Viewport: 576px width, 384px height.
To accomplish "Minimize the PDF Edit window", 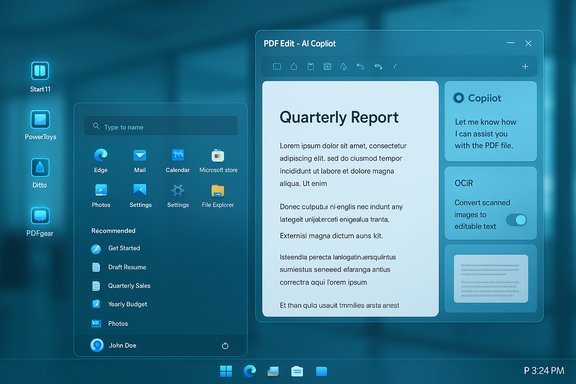I will 511,43.
